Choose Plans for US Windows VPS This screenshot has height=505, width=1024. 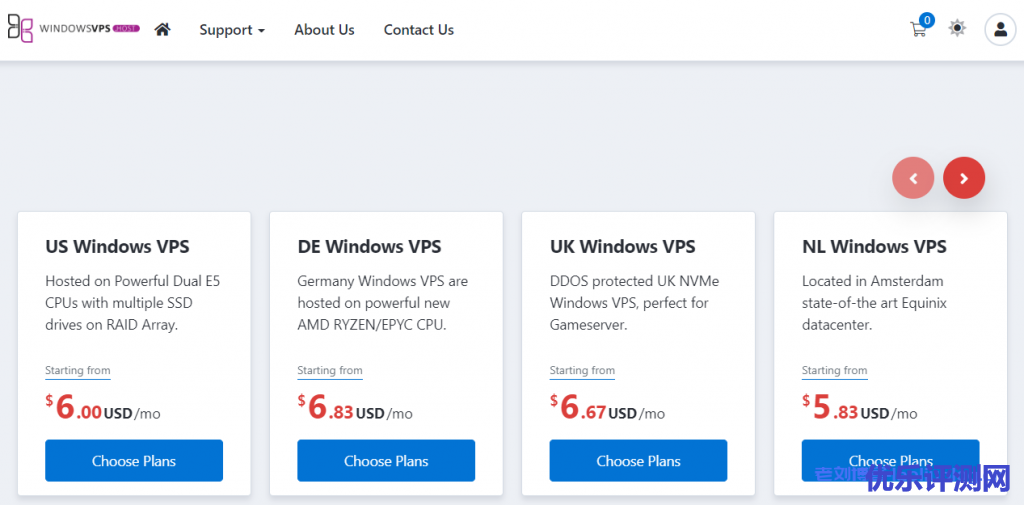coord(134,461)
